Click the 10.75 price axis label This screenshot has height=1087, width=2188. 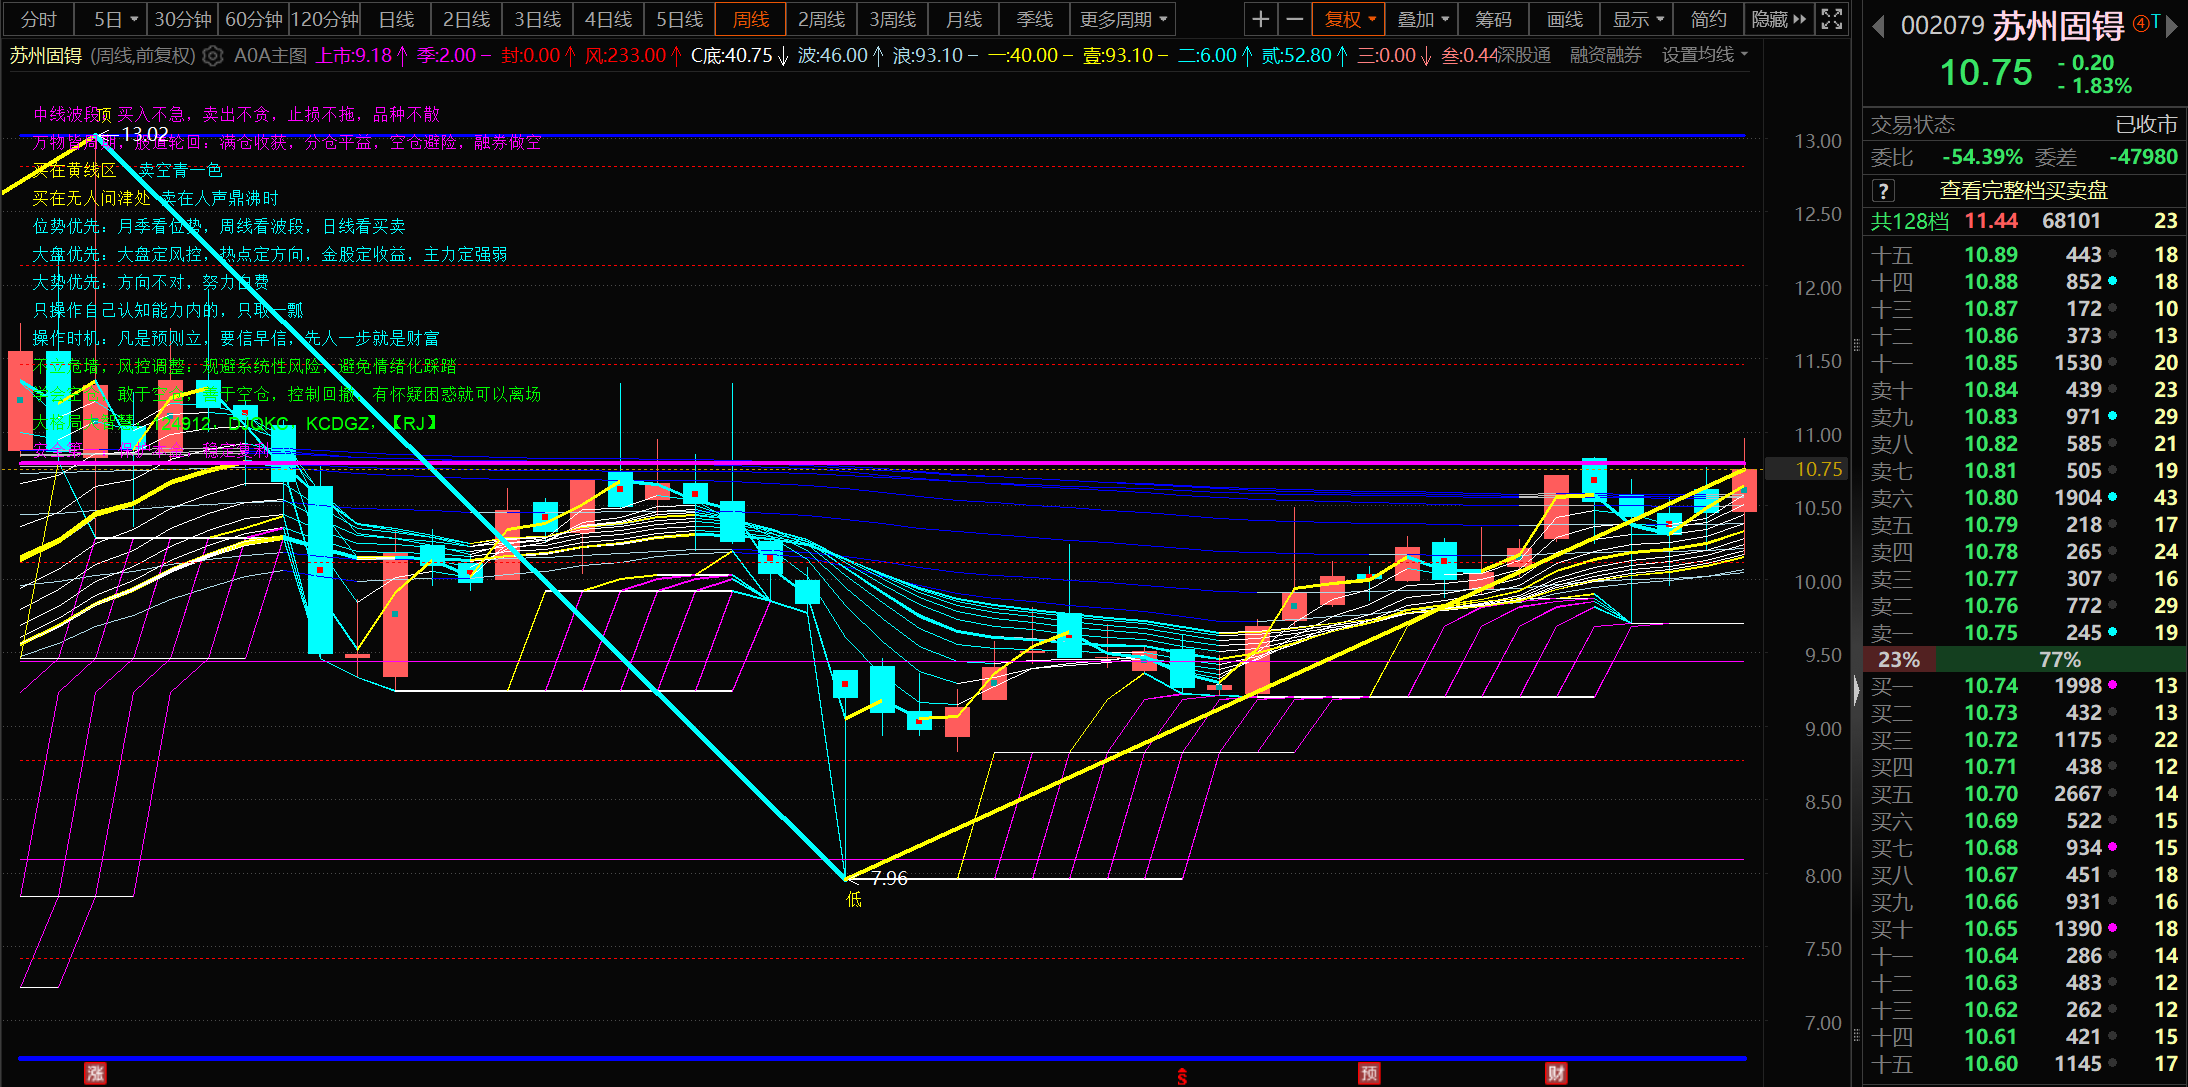pyautogui.click(x=1817, y=469)
